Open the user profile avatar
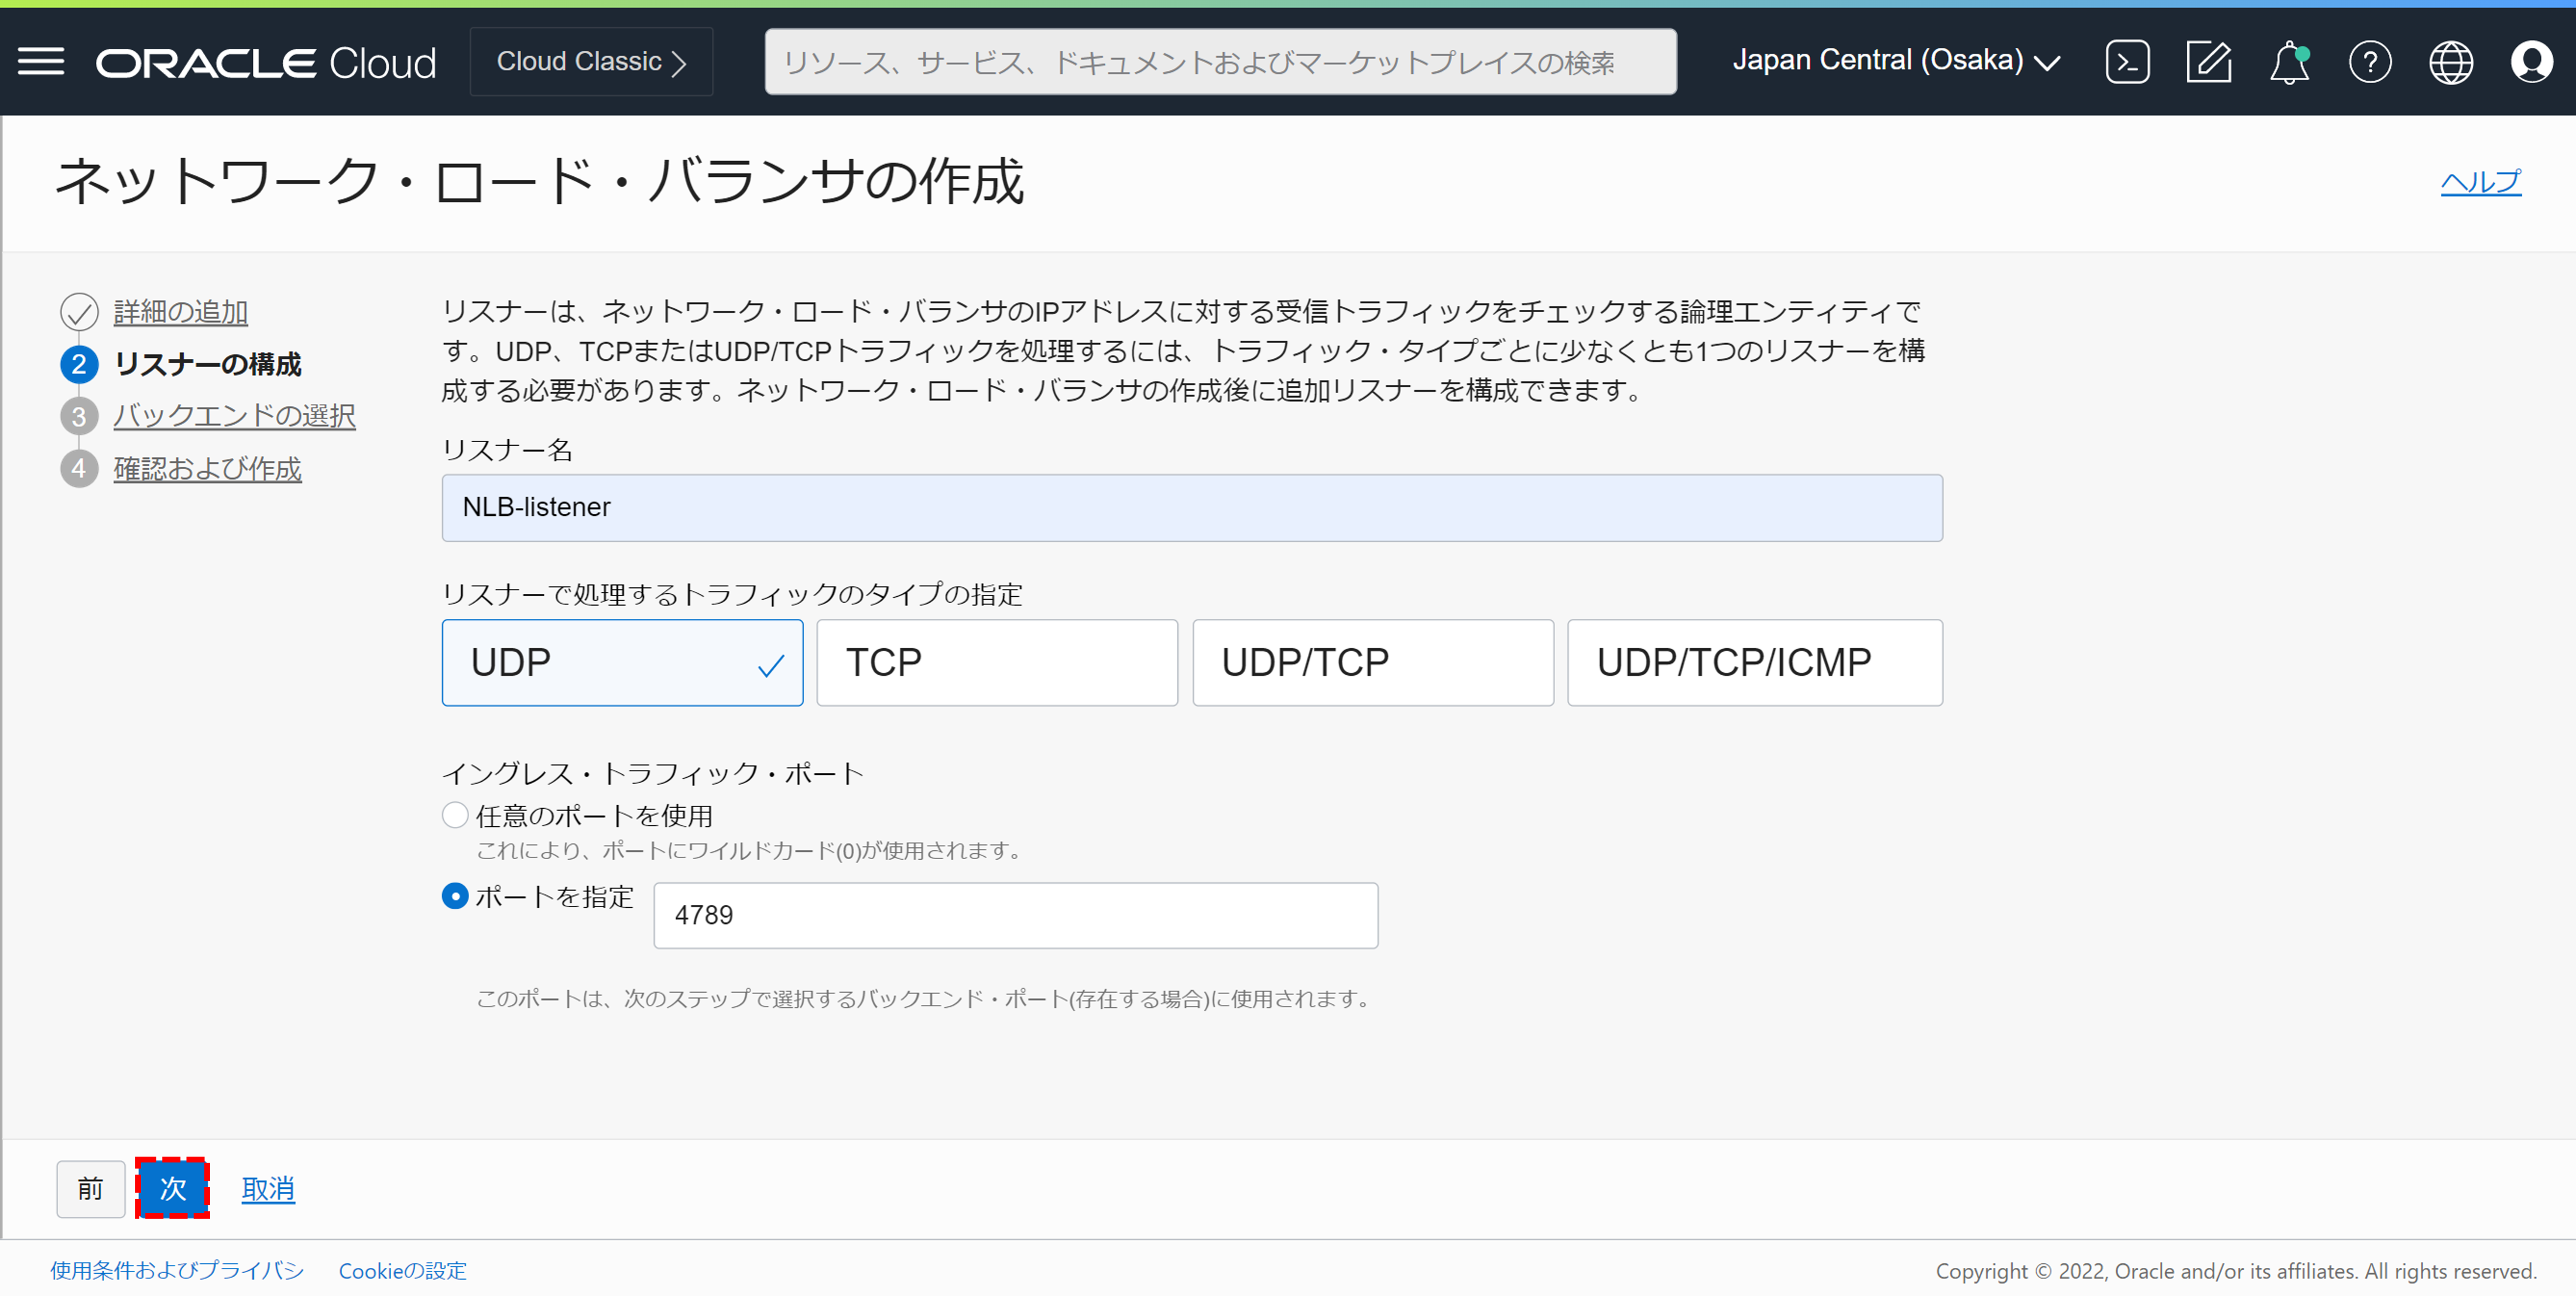The height and width of the screenshot is (1296, 2576). [x=2532, y=62]
